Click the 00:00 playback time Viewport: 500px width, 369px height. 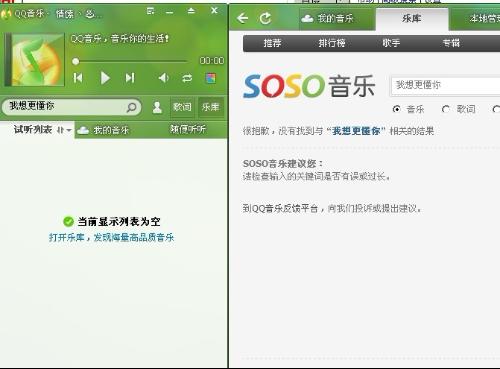(x=212, y=61)
